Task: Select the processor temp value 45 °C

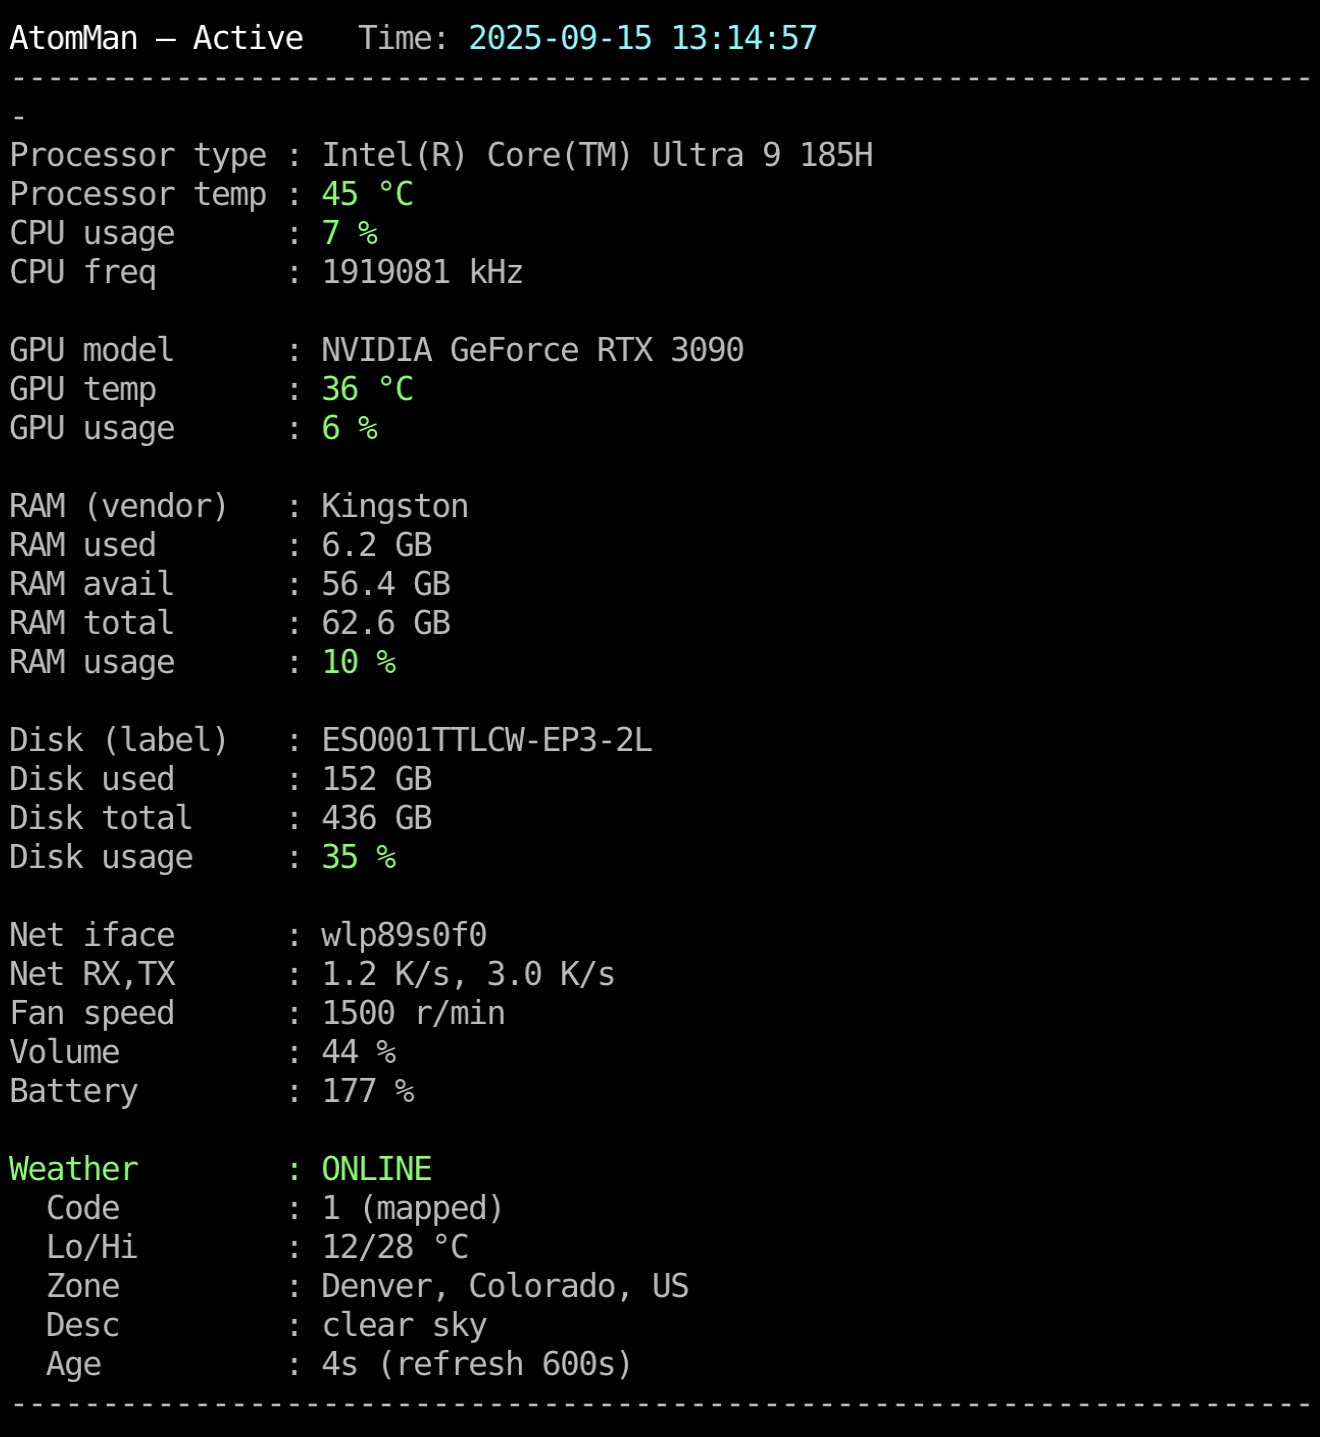Action: pyautogui.click(x=367, y=194)
